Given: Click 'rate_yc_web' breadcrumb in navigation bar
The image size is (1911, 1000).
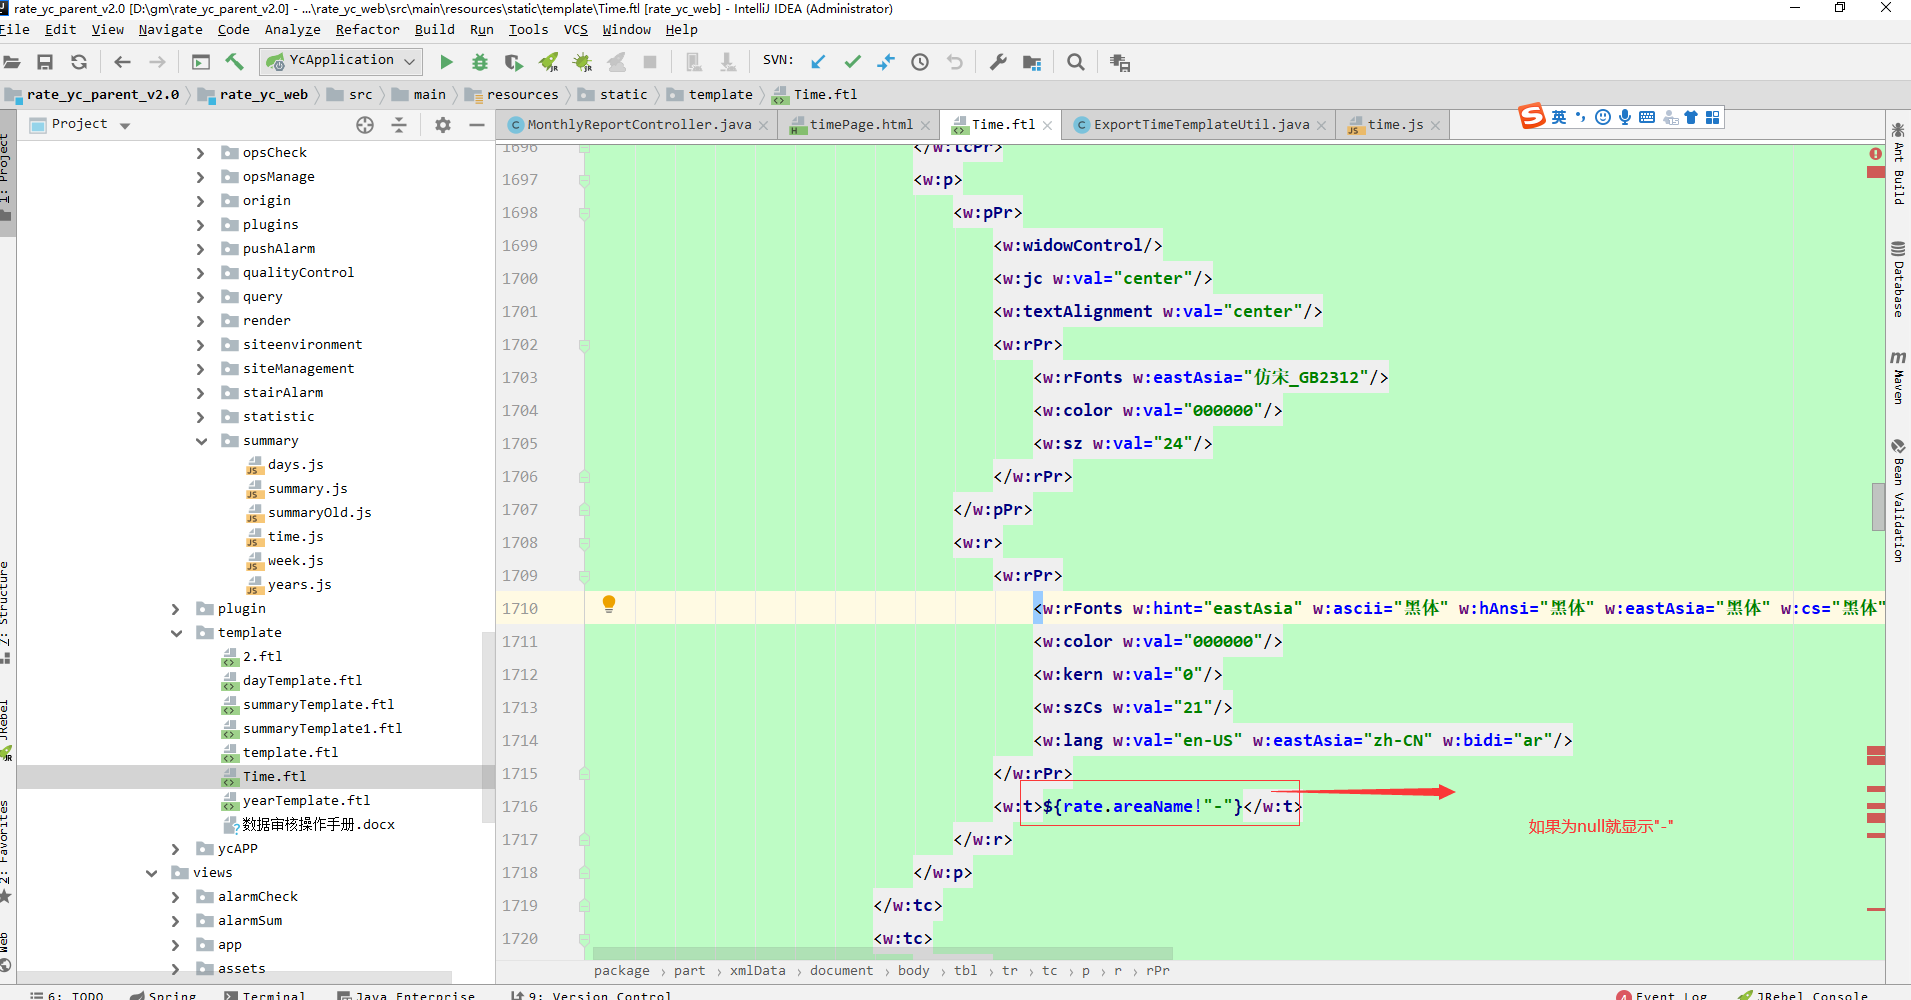Looking at the screenshot, I should click(264, 95).
